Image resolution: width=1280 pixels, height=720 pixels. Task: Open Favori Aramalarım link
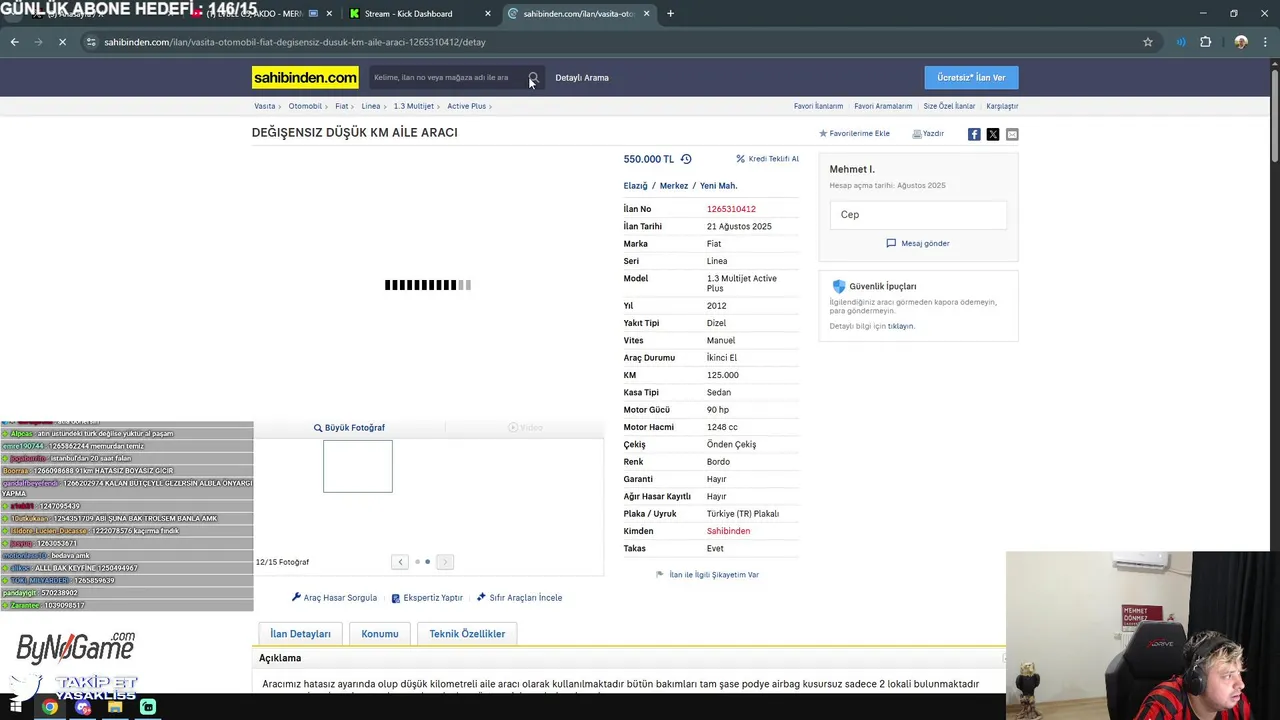(x=883, y=106)
